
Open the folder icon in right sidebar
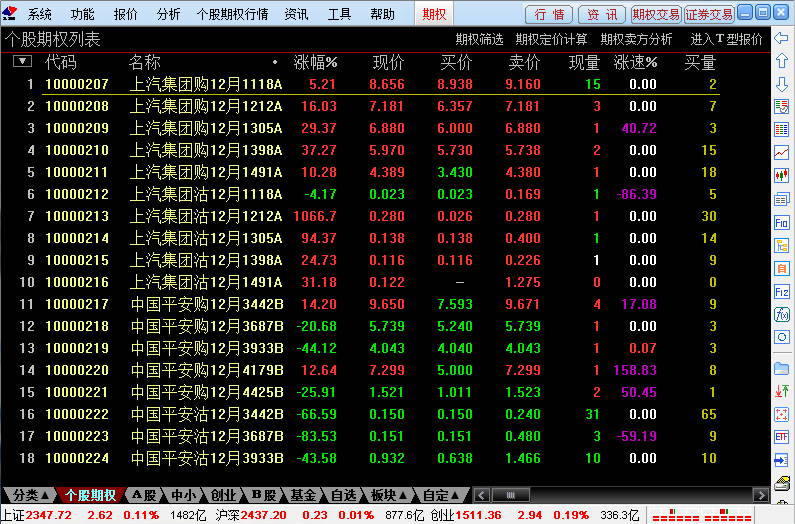click(782, 368)
